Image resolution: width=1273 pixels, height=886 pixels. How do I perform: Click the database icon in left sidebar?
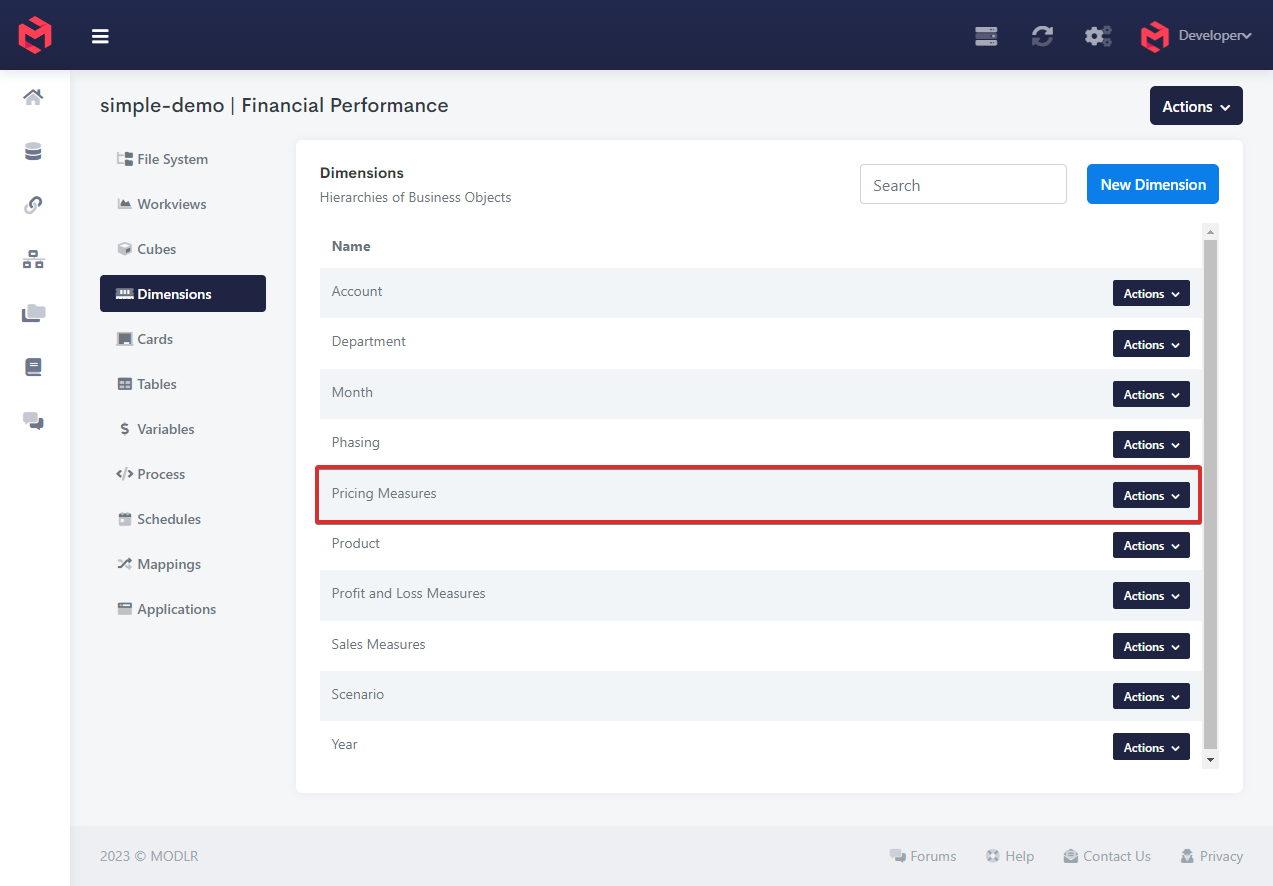pos(33,152)
